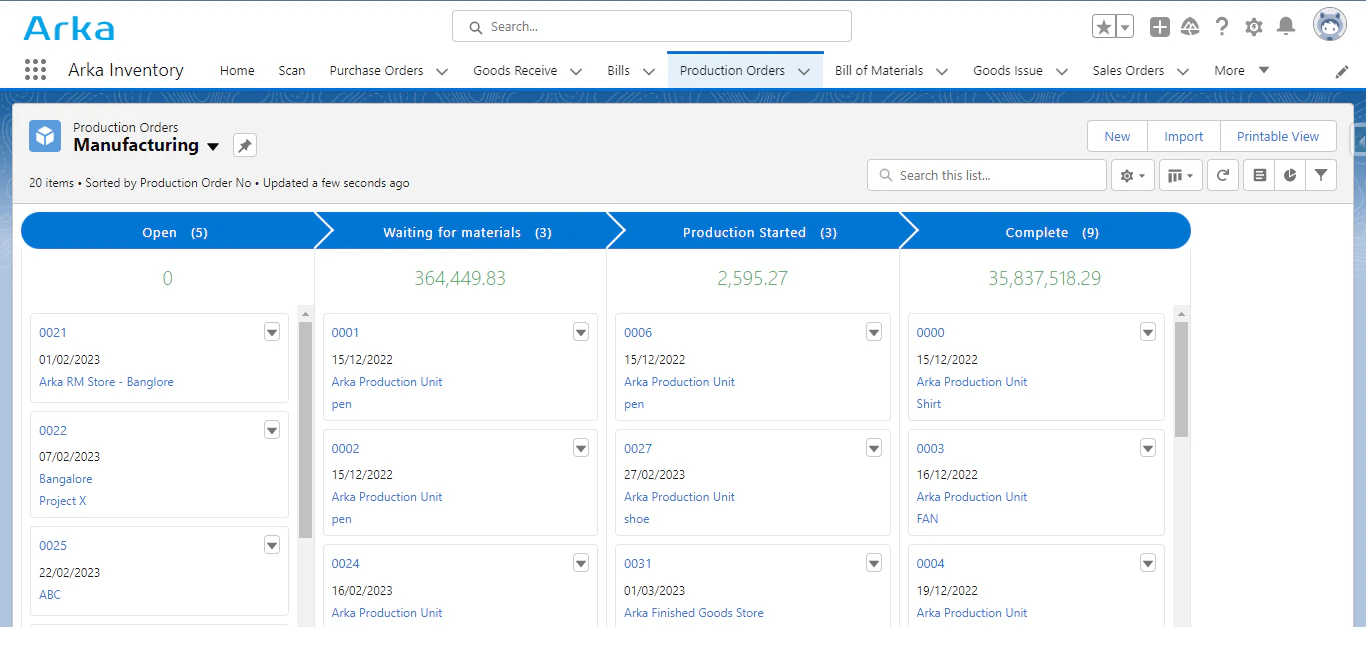1366x664 pixels.
Task: Expand the Manufacturing list view dropdown
Action: (213, 147)
